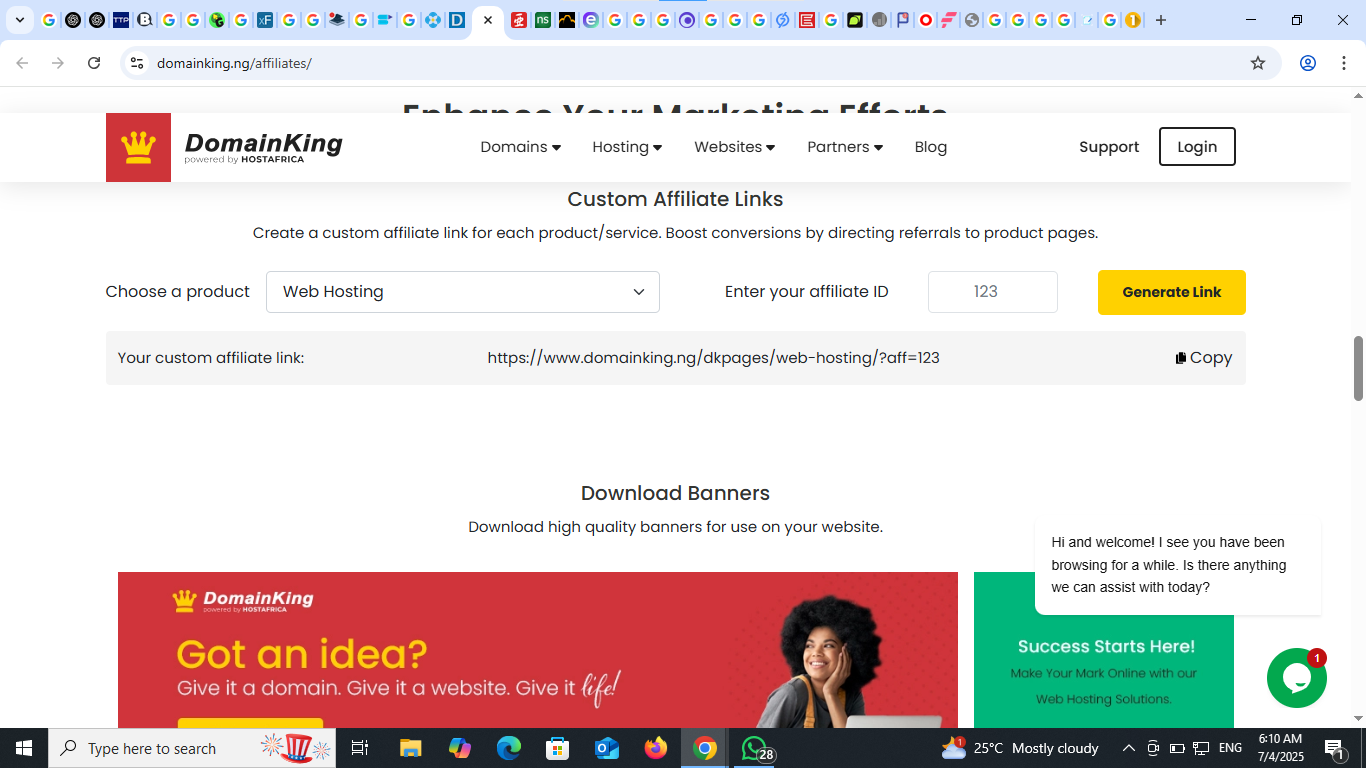Expand the Partners menu
Image resolution: width=1366 pixels, height=768 pixels.
point(845,147)
